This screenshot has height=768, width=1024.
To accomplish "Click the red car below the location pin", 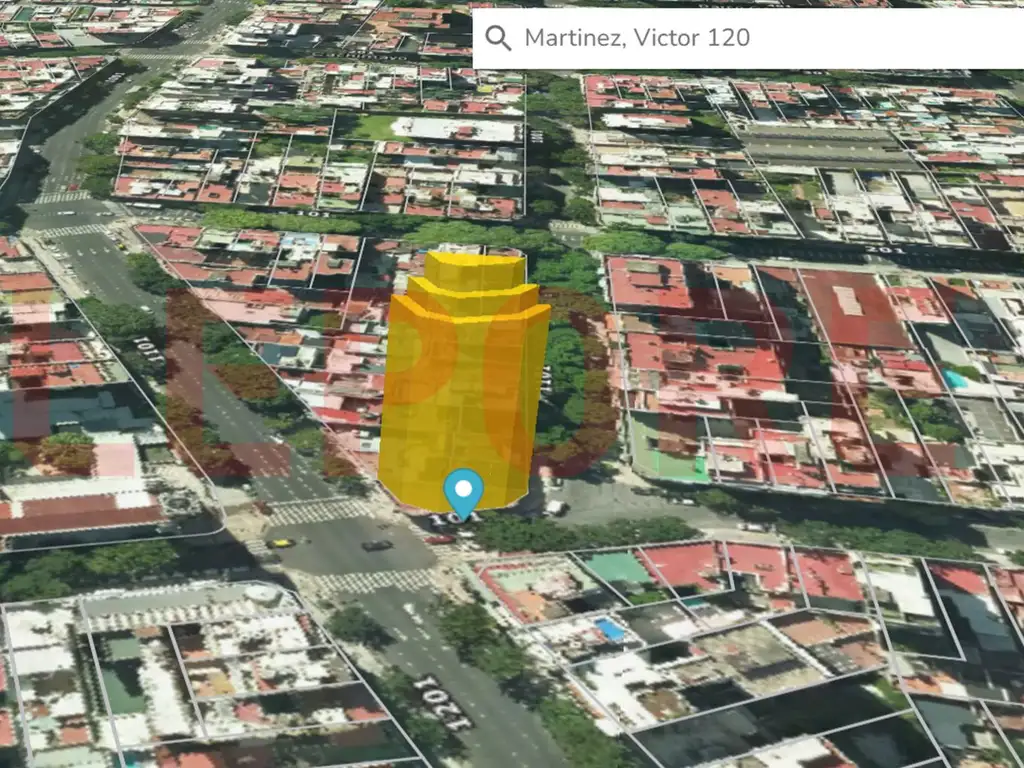I will pos(440,539).
